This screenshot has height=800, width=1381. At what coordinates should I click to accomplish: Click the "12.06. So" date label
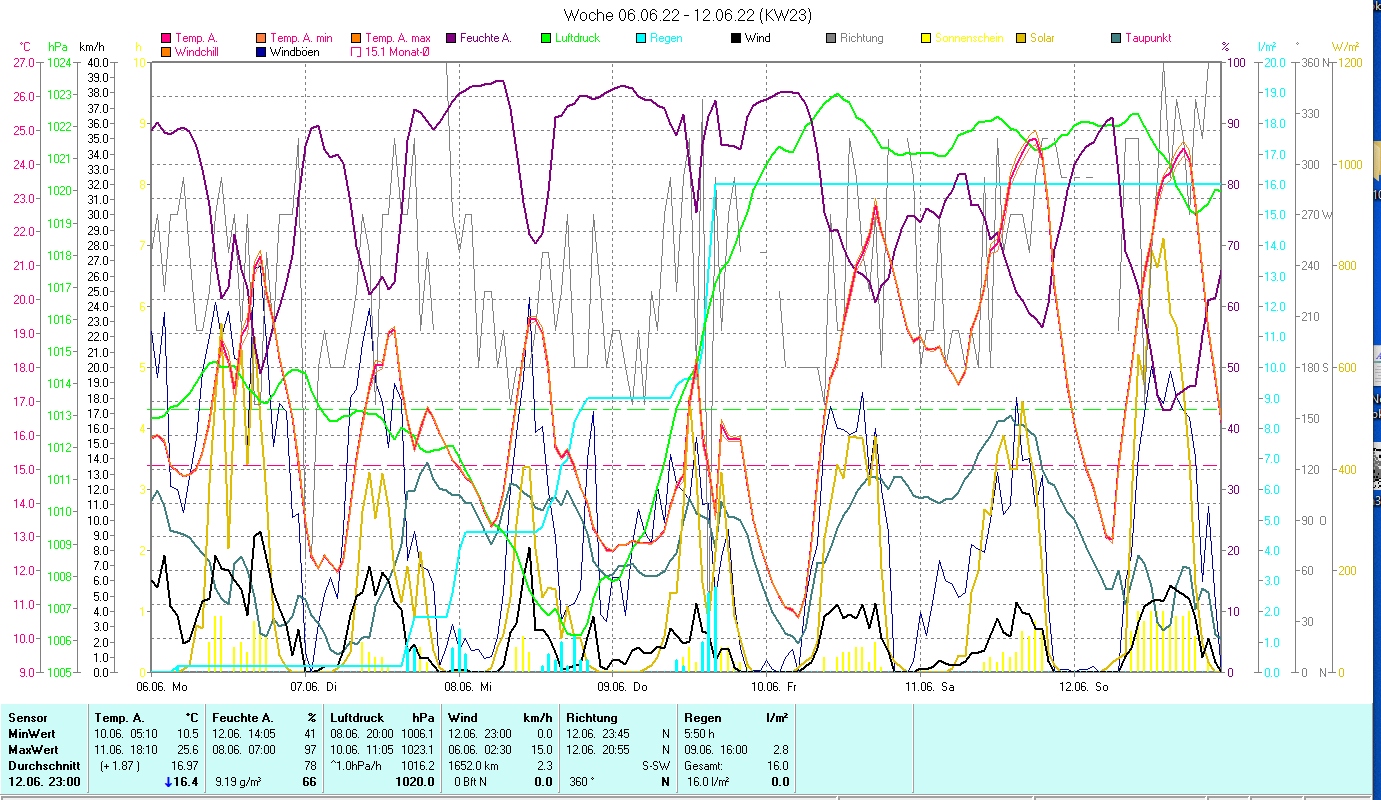(x=1083, y=687)
